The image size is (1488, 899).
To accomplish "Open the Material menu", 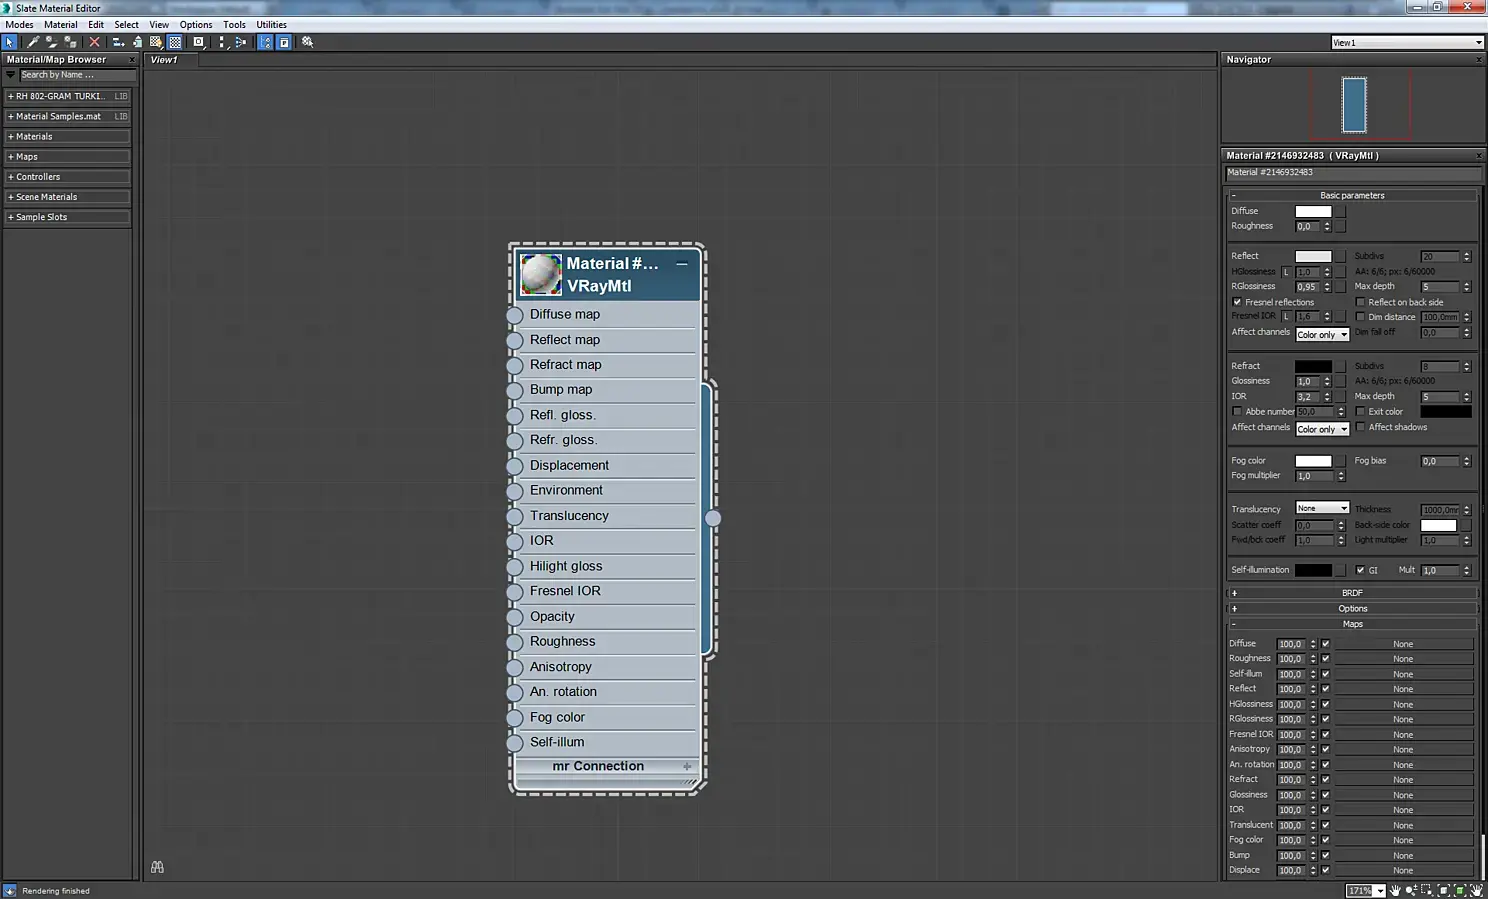I will [x=60, y=24].
